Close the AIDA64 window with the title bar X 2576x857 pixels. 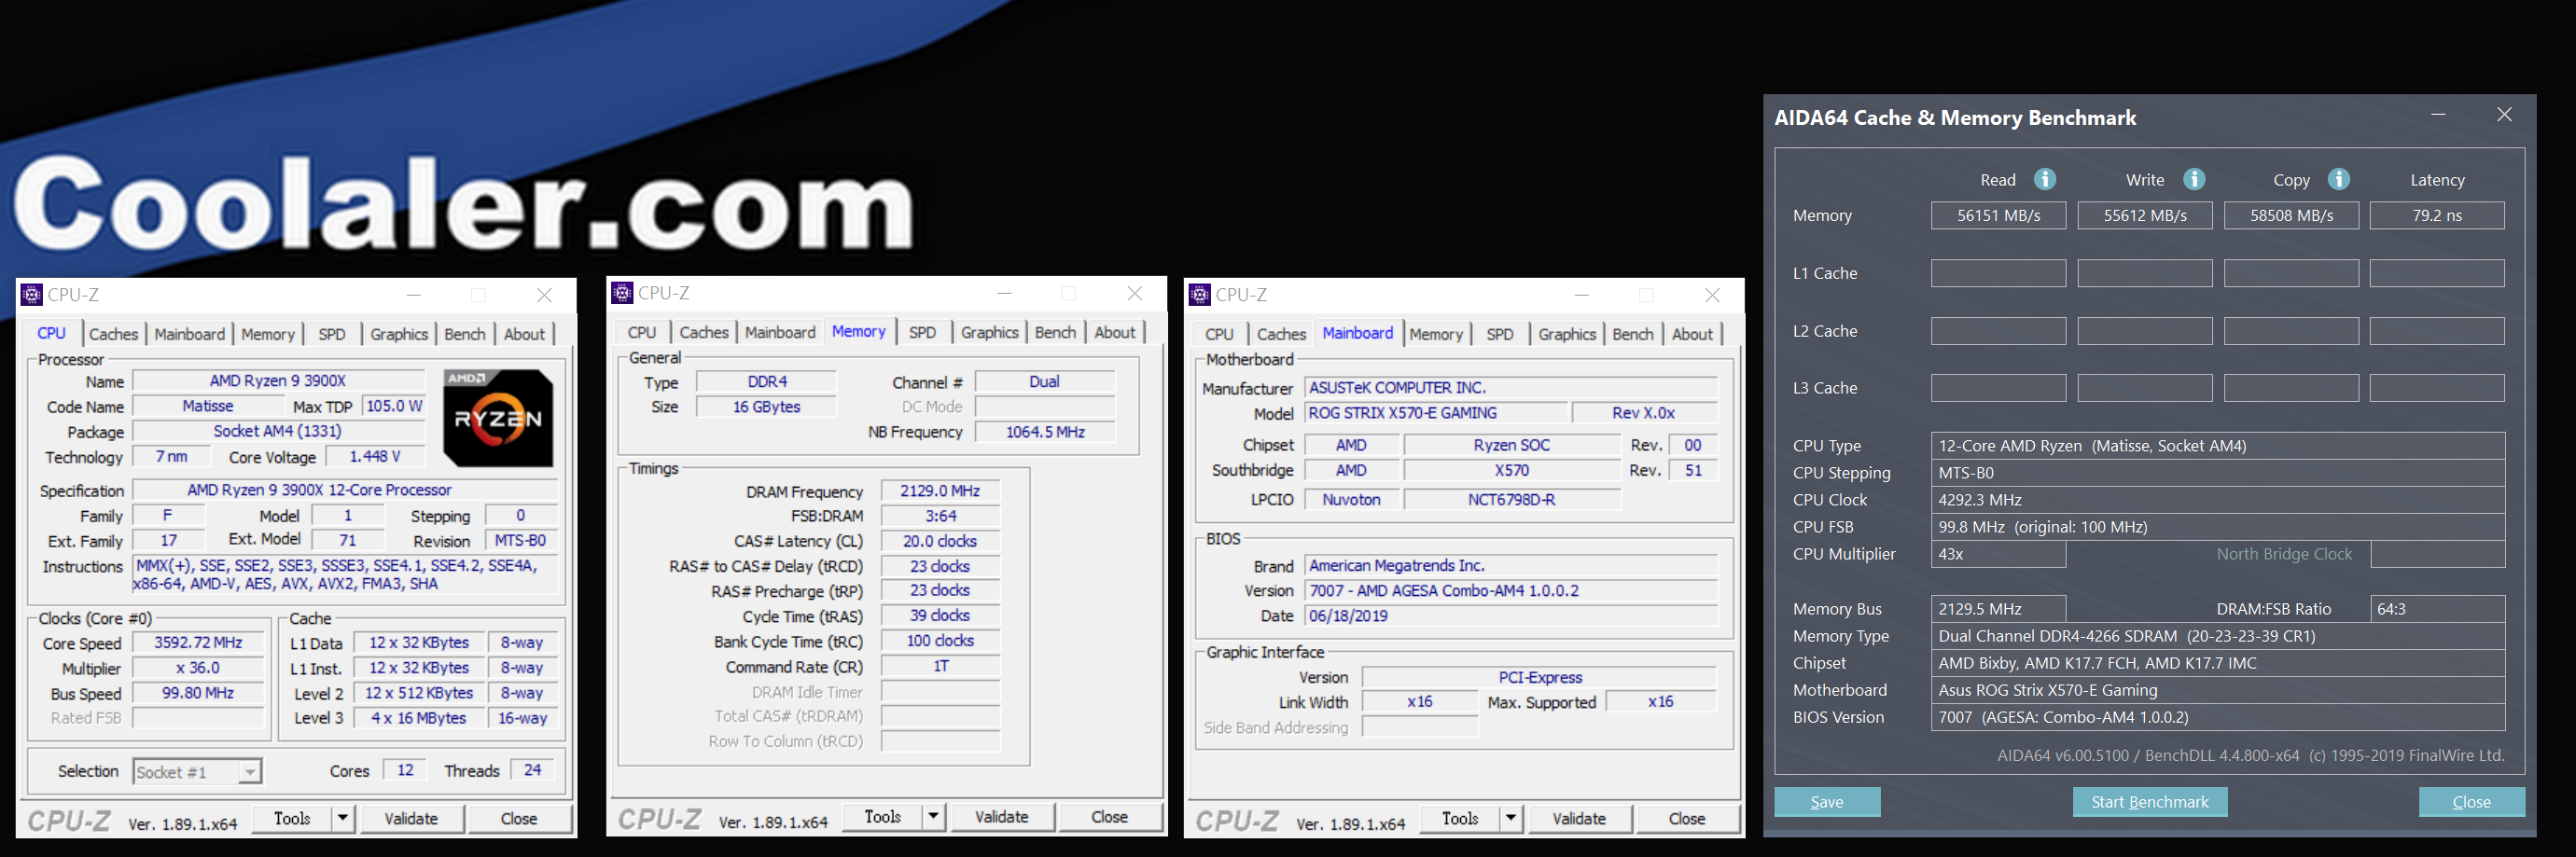2504,115
